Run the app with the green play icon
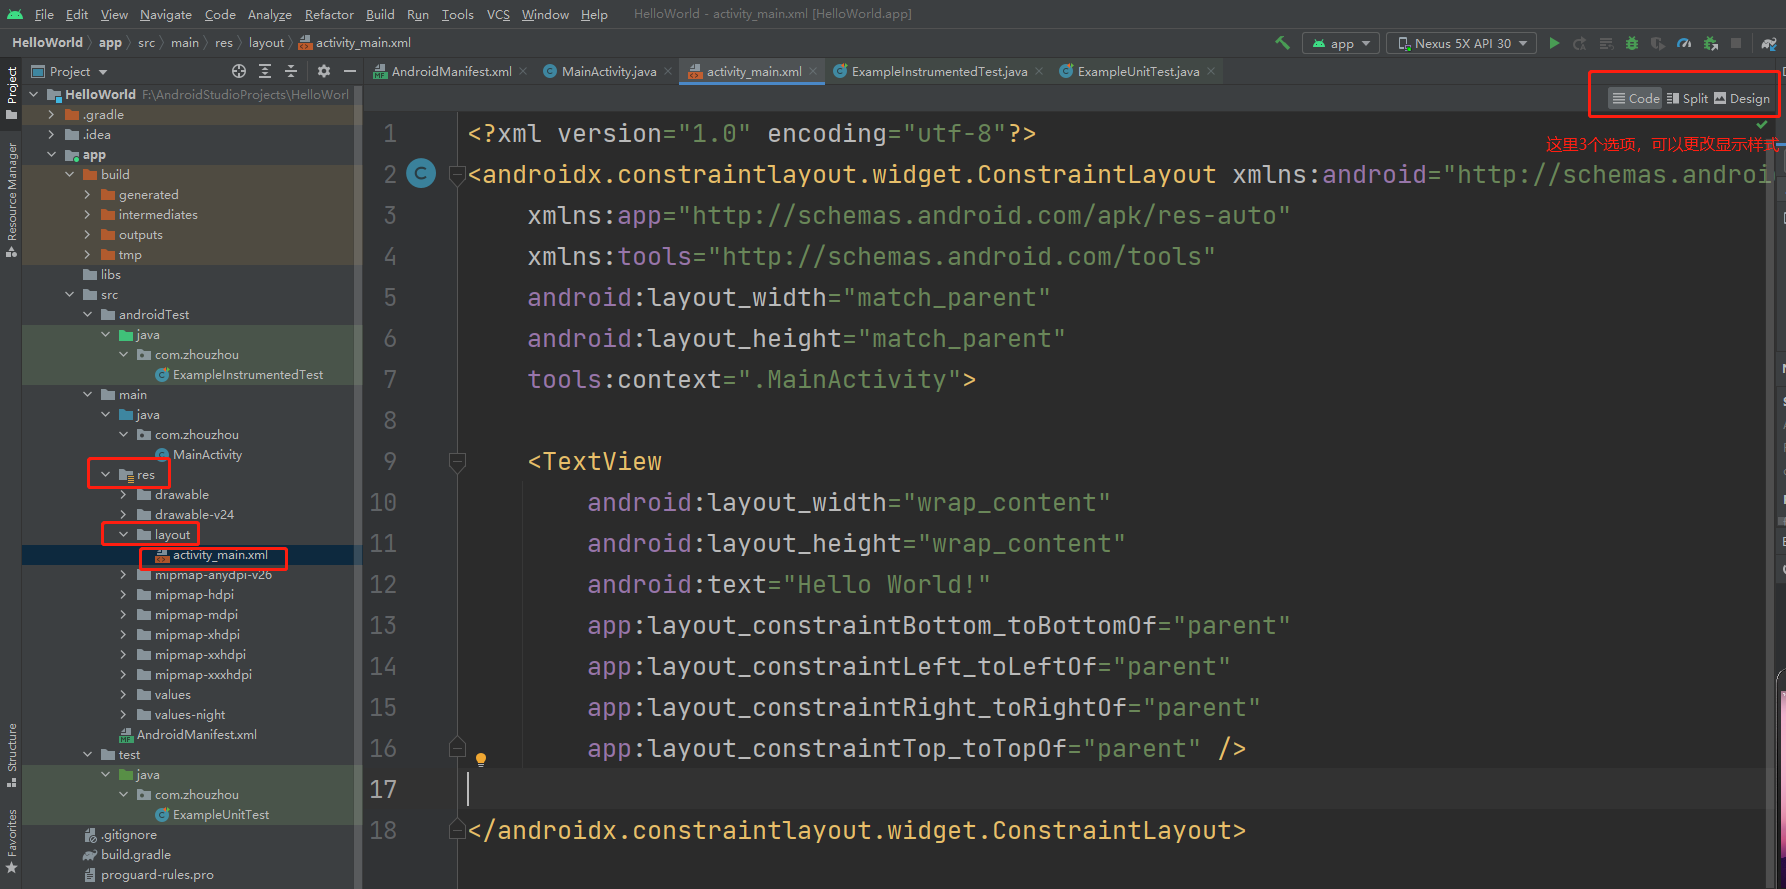This screenshot has height=889, width=1786. (1554, 43)
